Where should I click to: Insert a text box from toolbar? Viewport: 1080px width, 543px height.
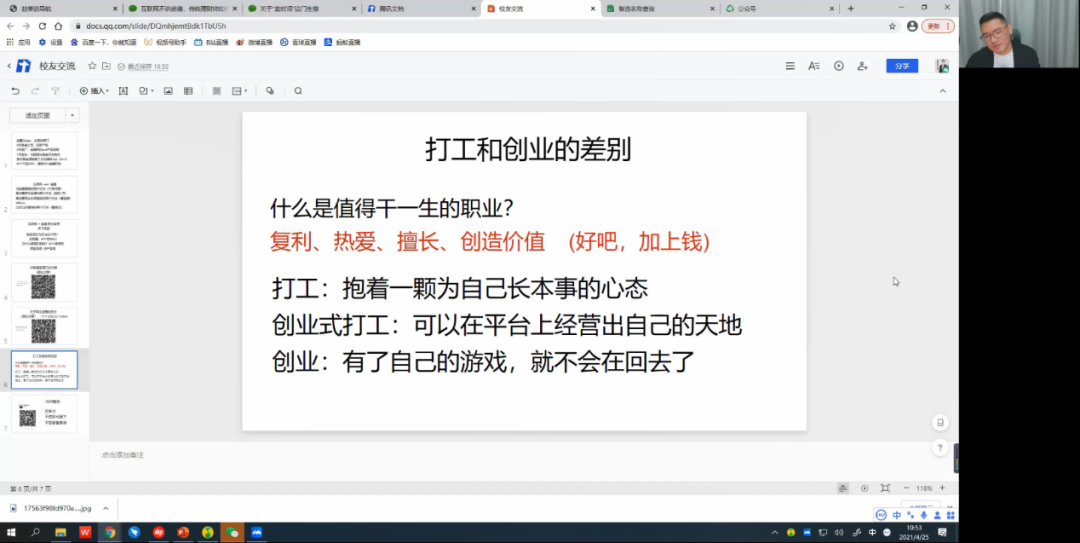[x=123, y=91]
